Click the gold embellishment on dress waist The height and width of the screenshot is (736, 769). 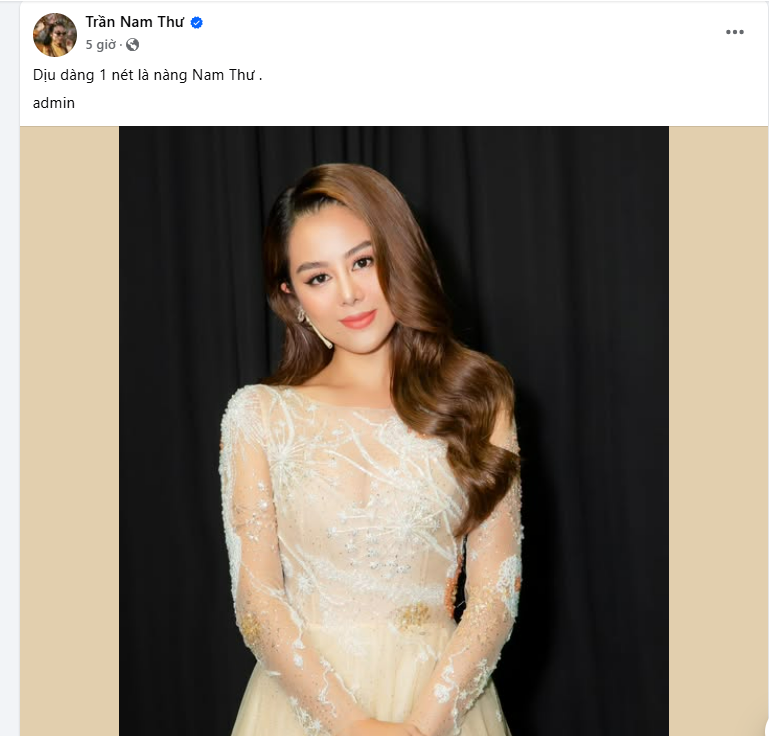coord(412,617)
